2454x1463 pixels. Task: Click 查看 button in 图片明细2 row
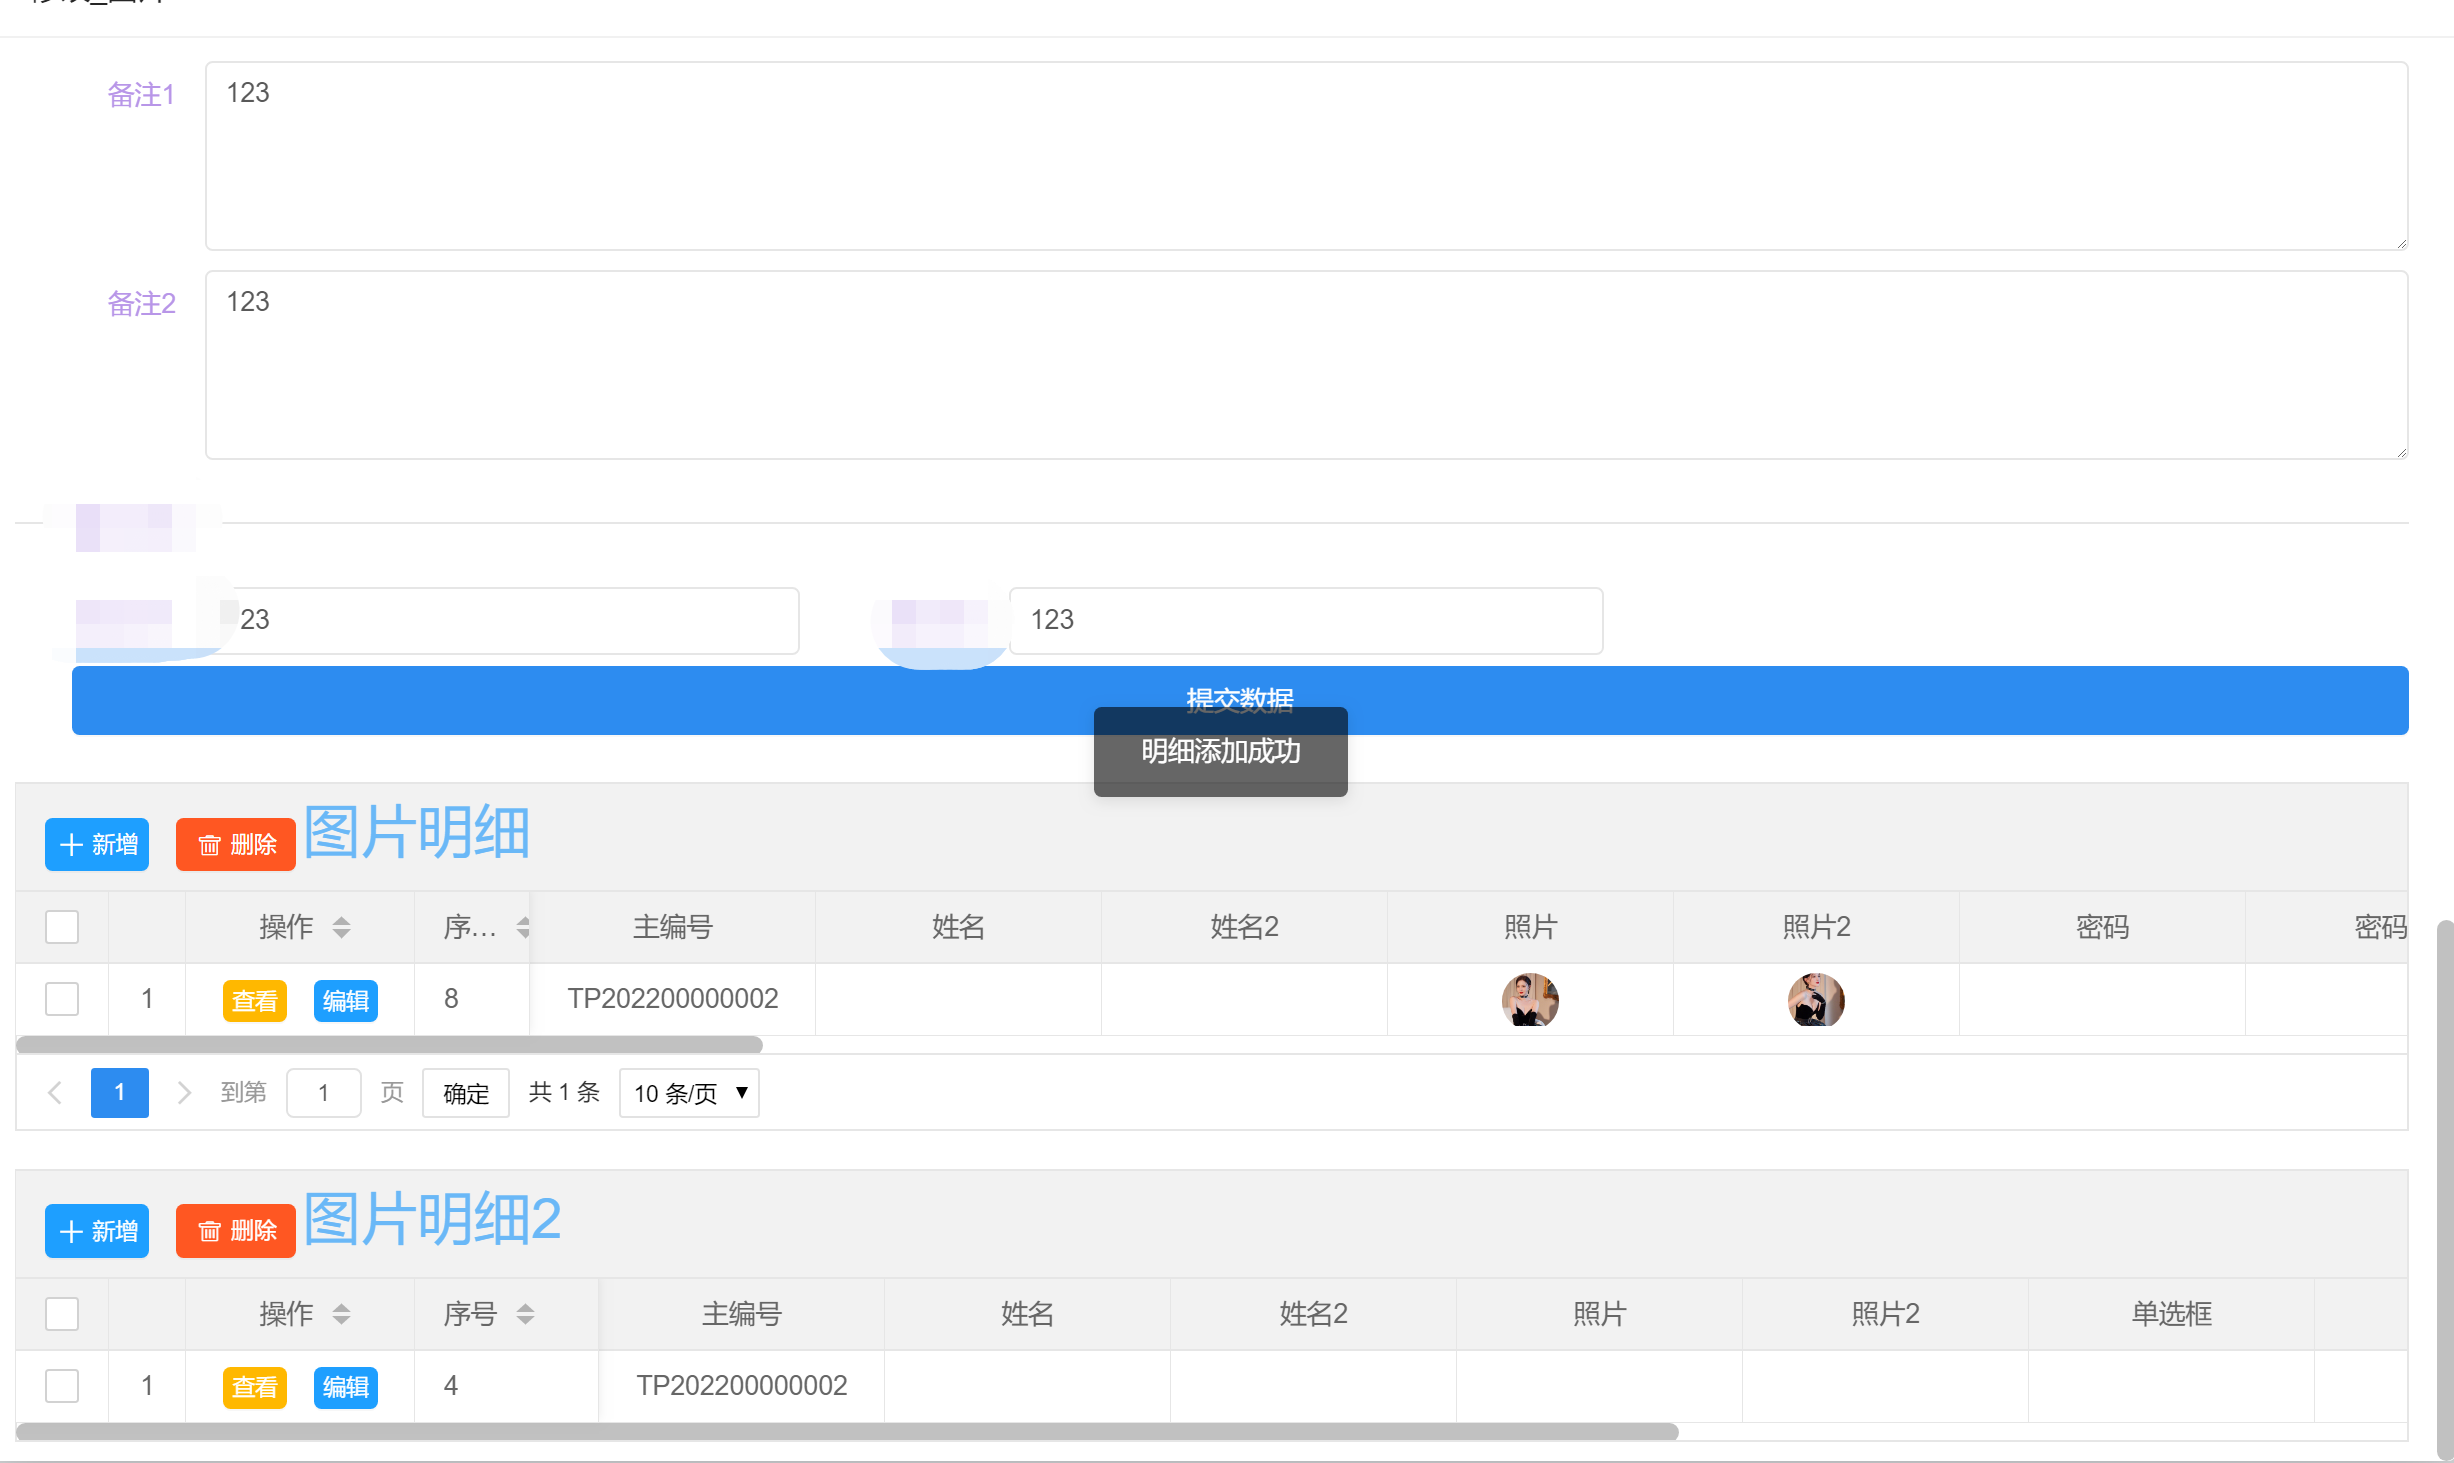(x=254, y=1388)
